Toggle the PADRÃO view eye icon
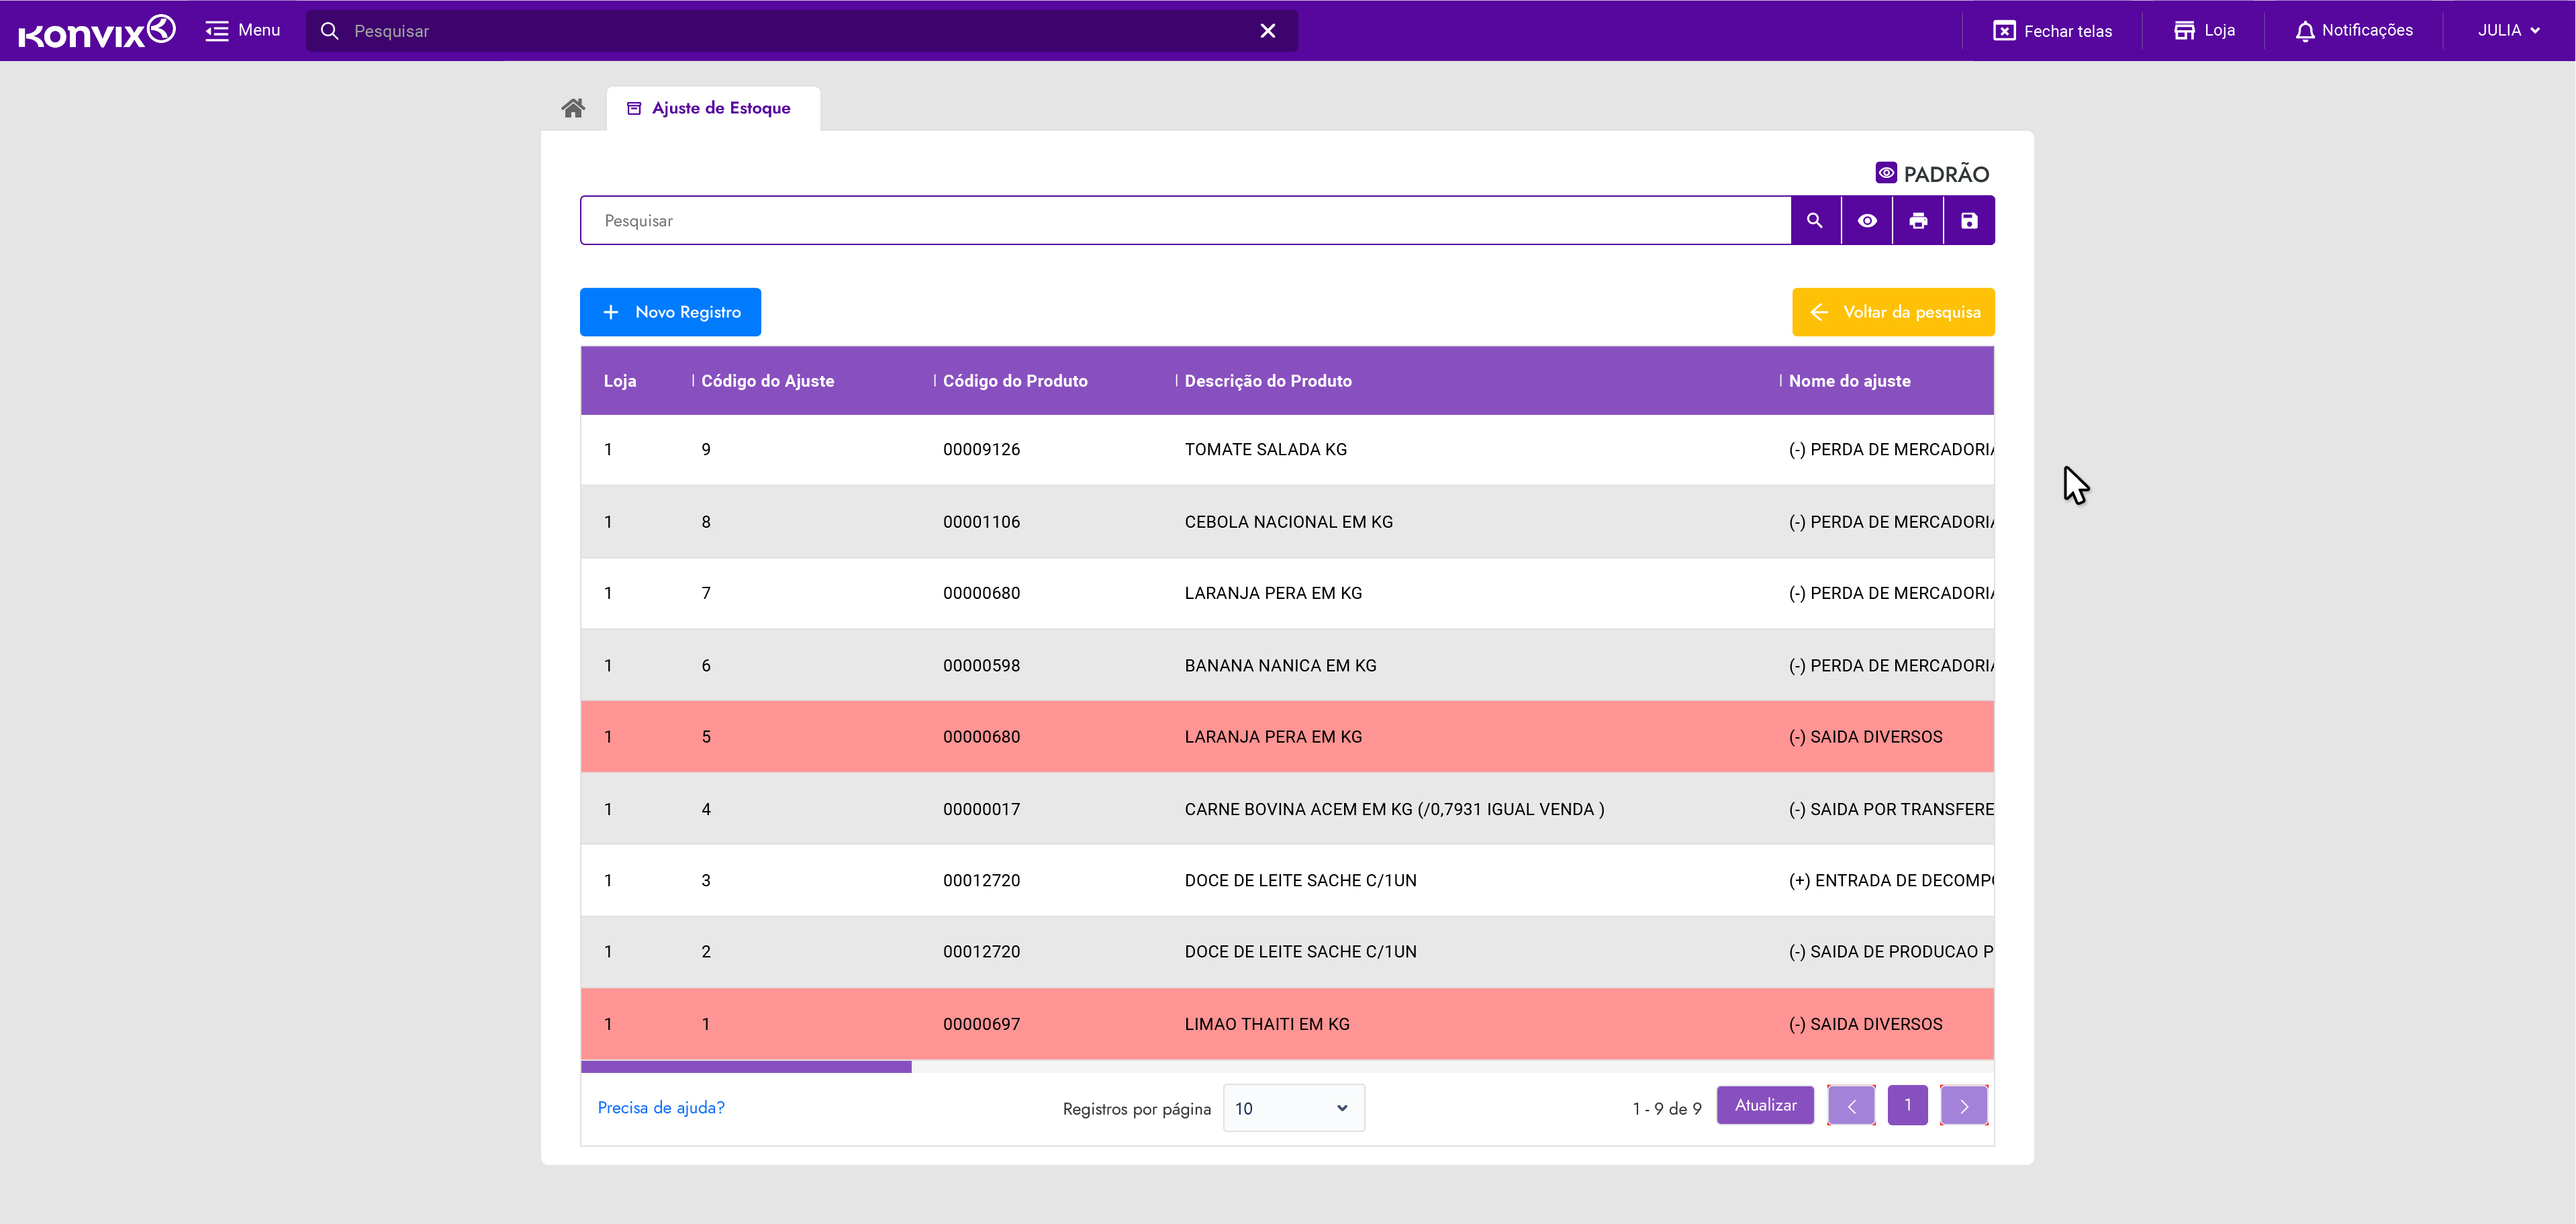Screen dimensions: 2576x1224 tap(1885, 173)
